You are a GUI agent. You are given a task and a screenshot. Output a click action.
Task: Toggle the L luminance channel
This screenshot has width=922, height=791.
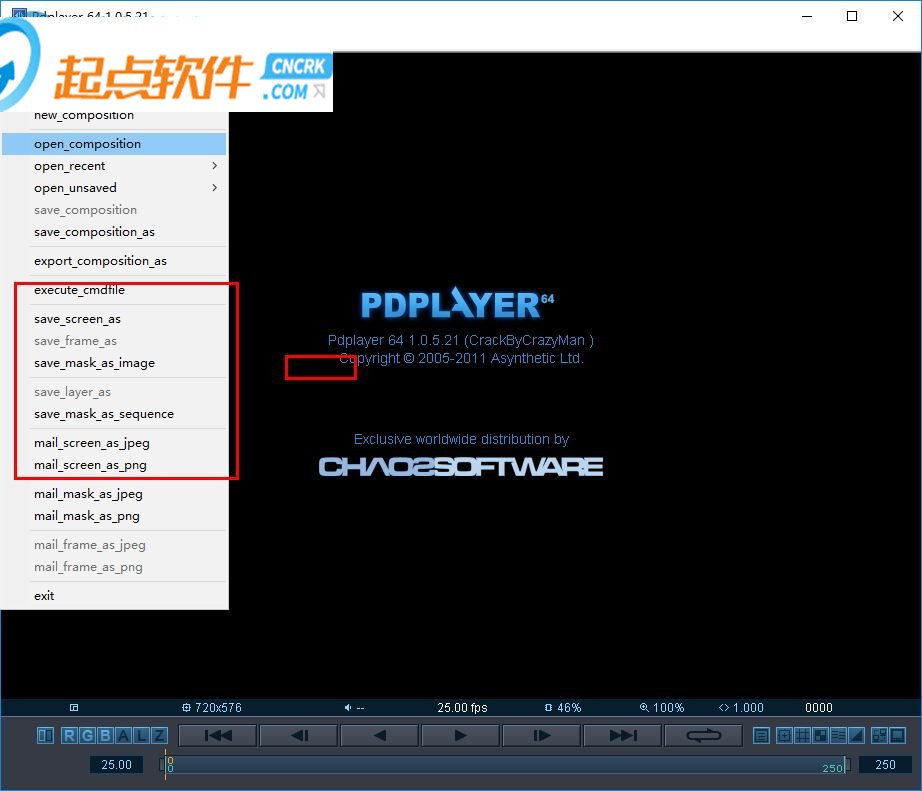142,736
